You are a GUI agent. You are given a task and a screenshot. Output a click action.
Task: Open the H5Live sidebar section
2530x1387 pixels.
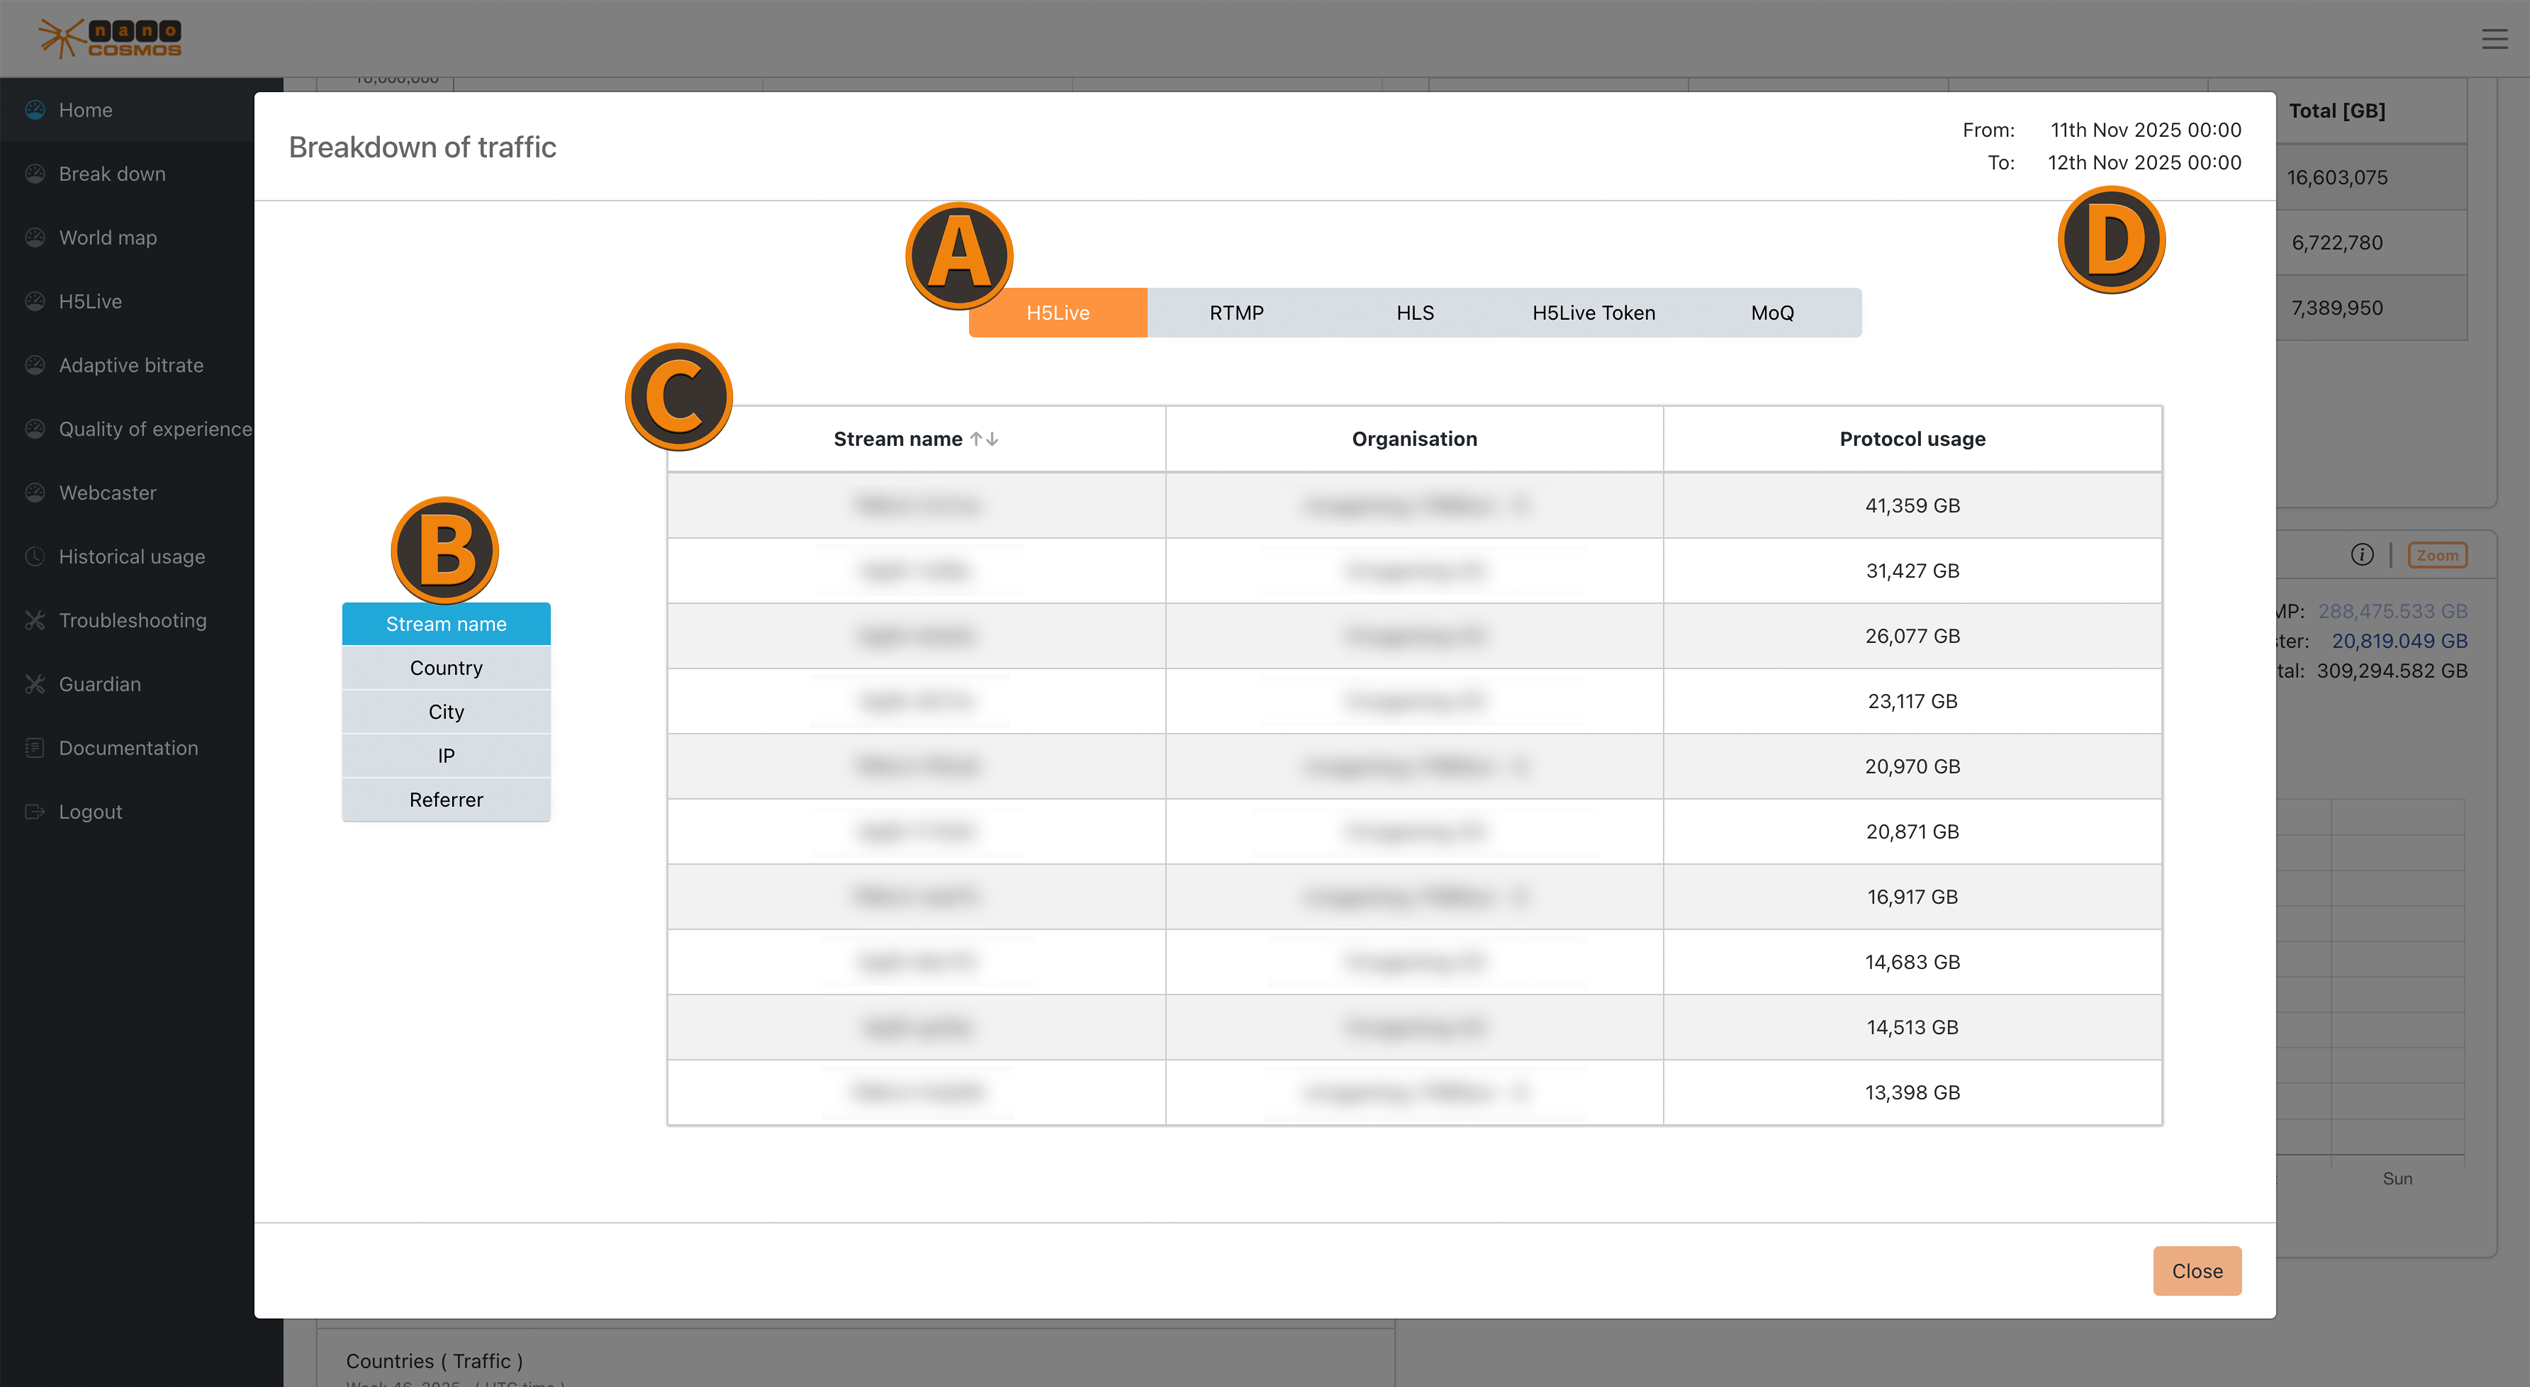90,301
